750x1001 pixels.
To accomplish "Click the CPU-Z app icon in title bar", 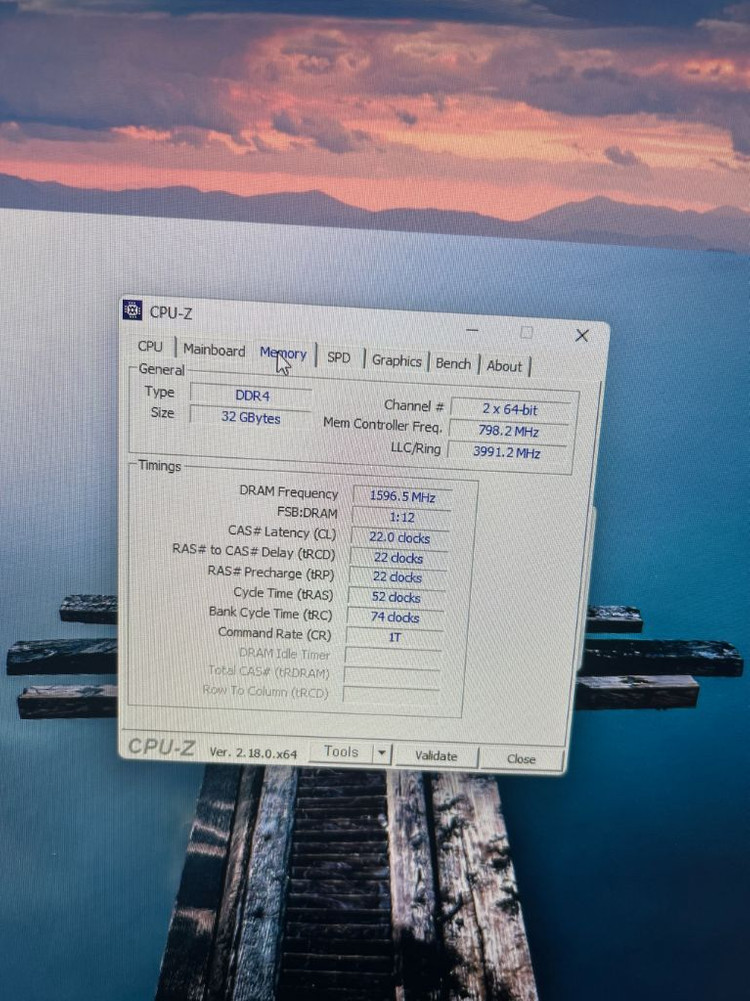I will pos(132,310).
